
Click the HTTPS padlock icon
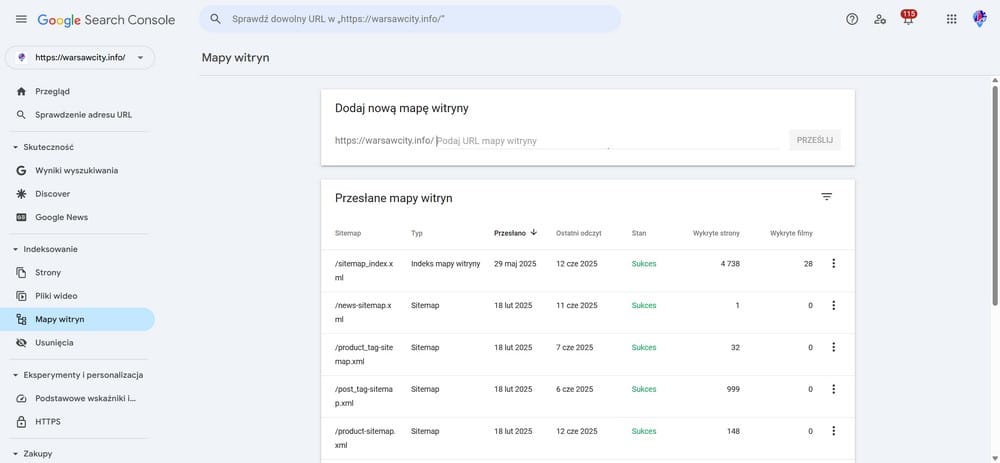pos(22,422)
